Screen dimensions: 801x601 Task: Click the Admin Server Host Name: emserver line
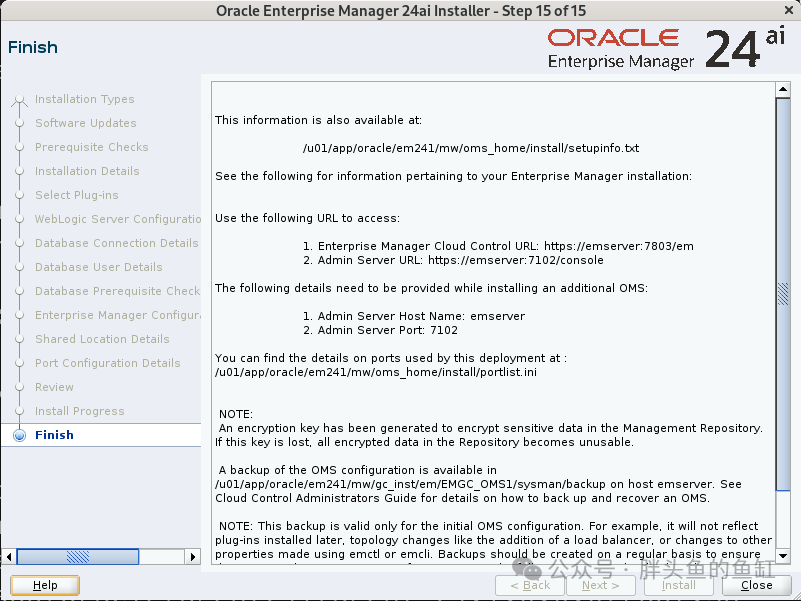(x=414, y=316)
